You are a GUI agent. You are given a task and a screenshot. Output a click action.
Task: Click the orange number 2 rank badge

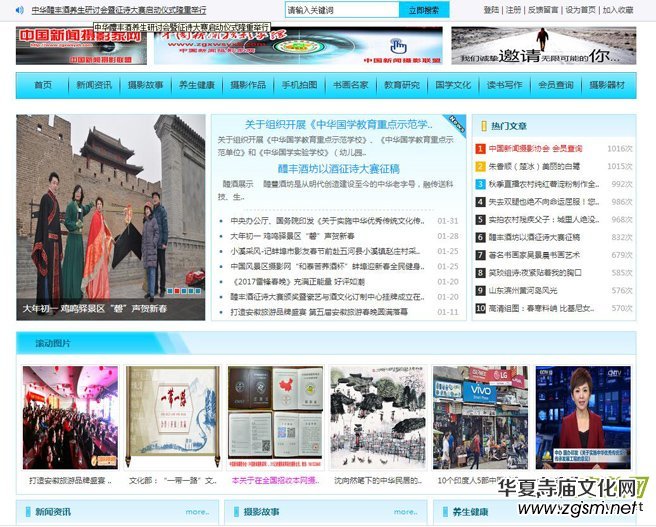click(480, 167)
